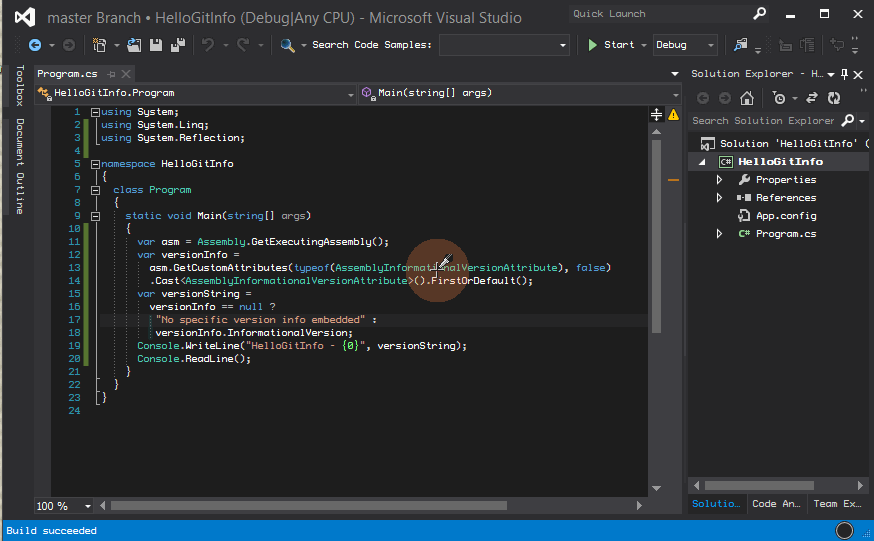Close the Solution Explorer panel
The height and width of the screenshot is (541, 874).
point(858,74)
